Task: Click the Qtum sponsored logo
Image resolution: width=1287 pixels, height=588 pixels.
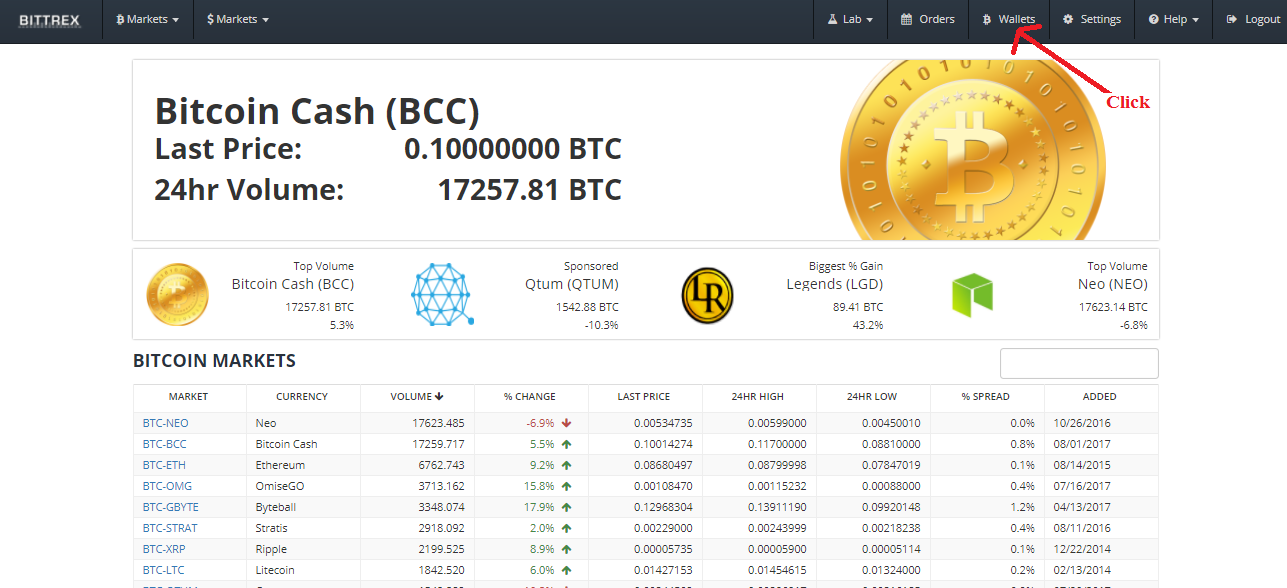Action: (x=442, y=294)
